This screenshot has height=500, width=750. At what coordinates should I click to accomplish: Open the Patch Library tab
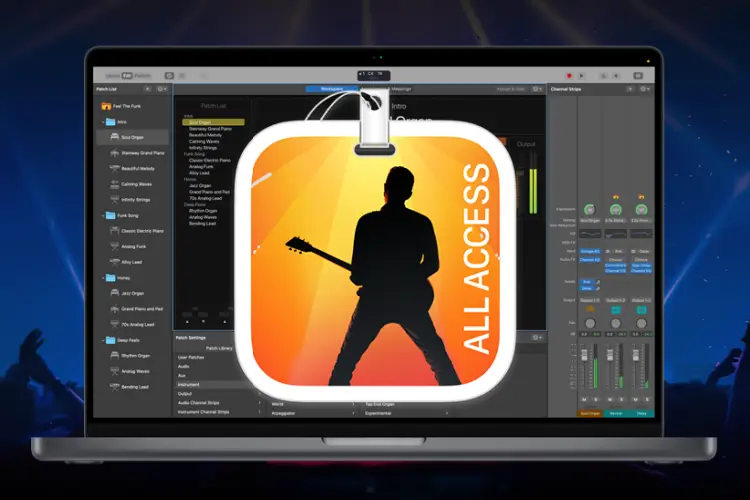219,348
